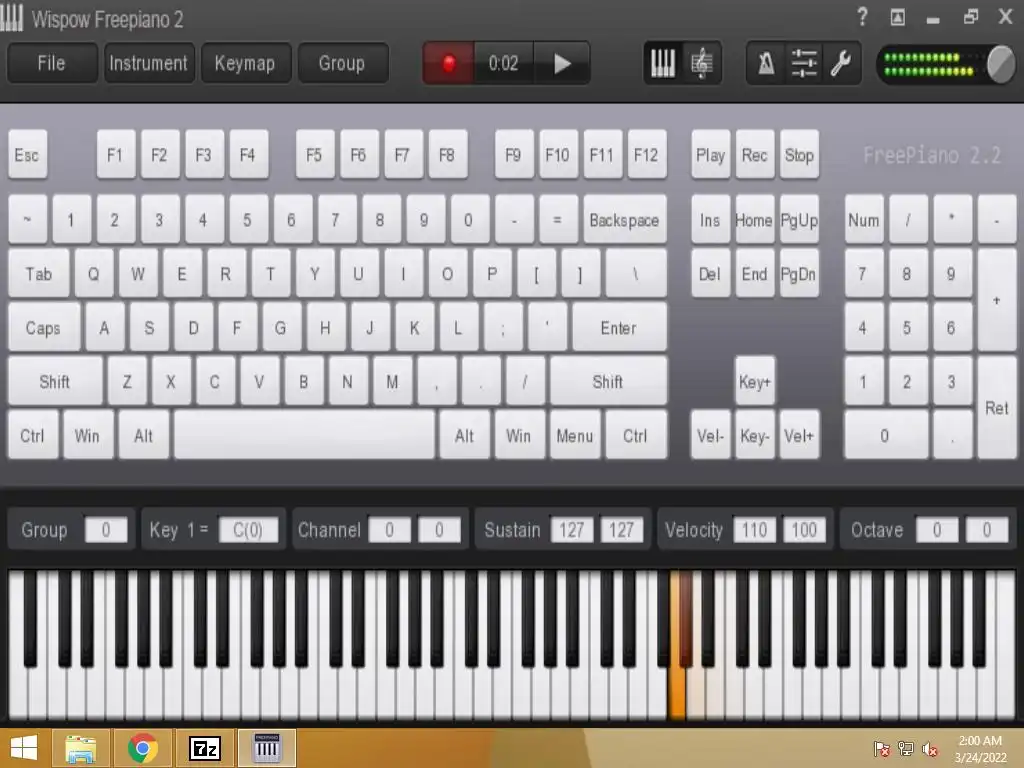The height and width of the screenshot is (768, 1024).
Task: Open the Group menu
Action: tap(342, 63)
